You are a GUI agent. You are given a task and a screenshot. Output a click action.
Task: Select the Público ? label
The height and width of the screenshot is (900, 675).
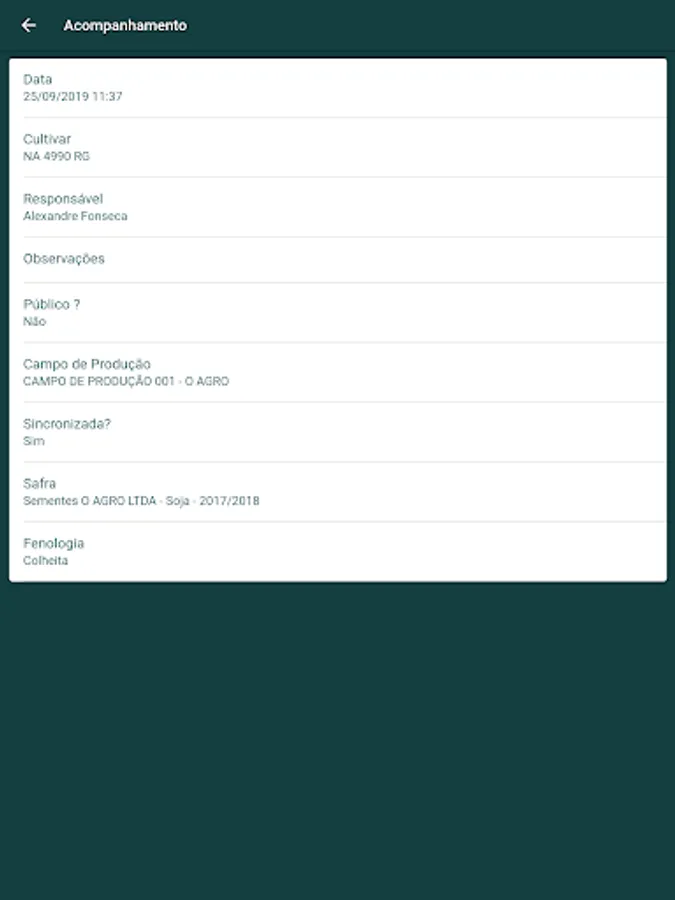pos(52,304)
